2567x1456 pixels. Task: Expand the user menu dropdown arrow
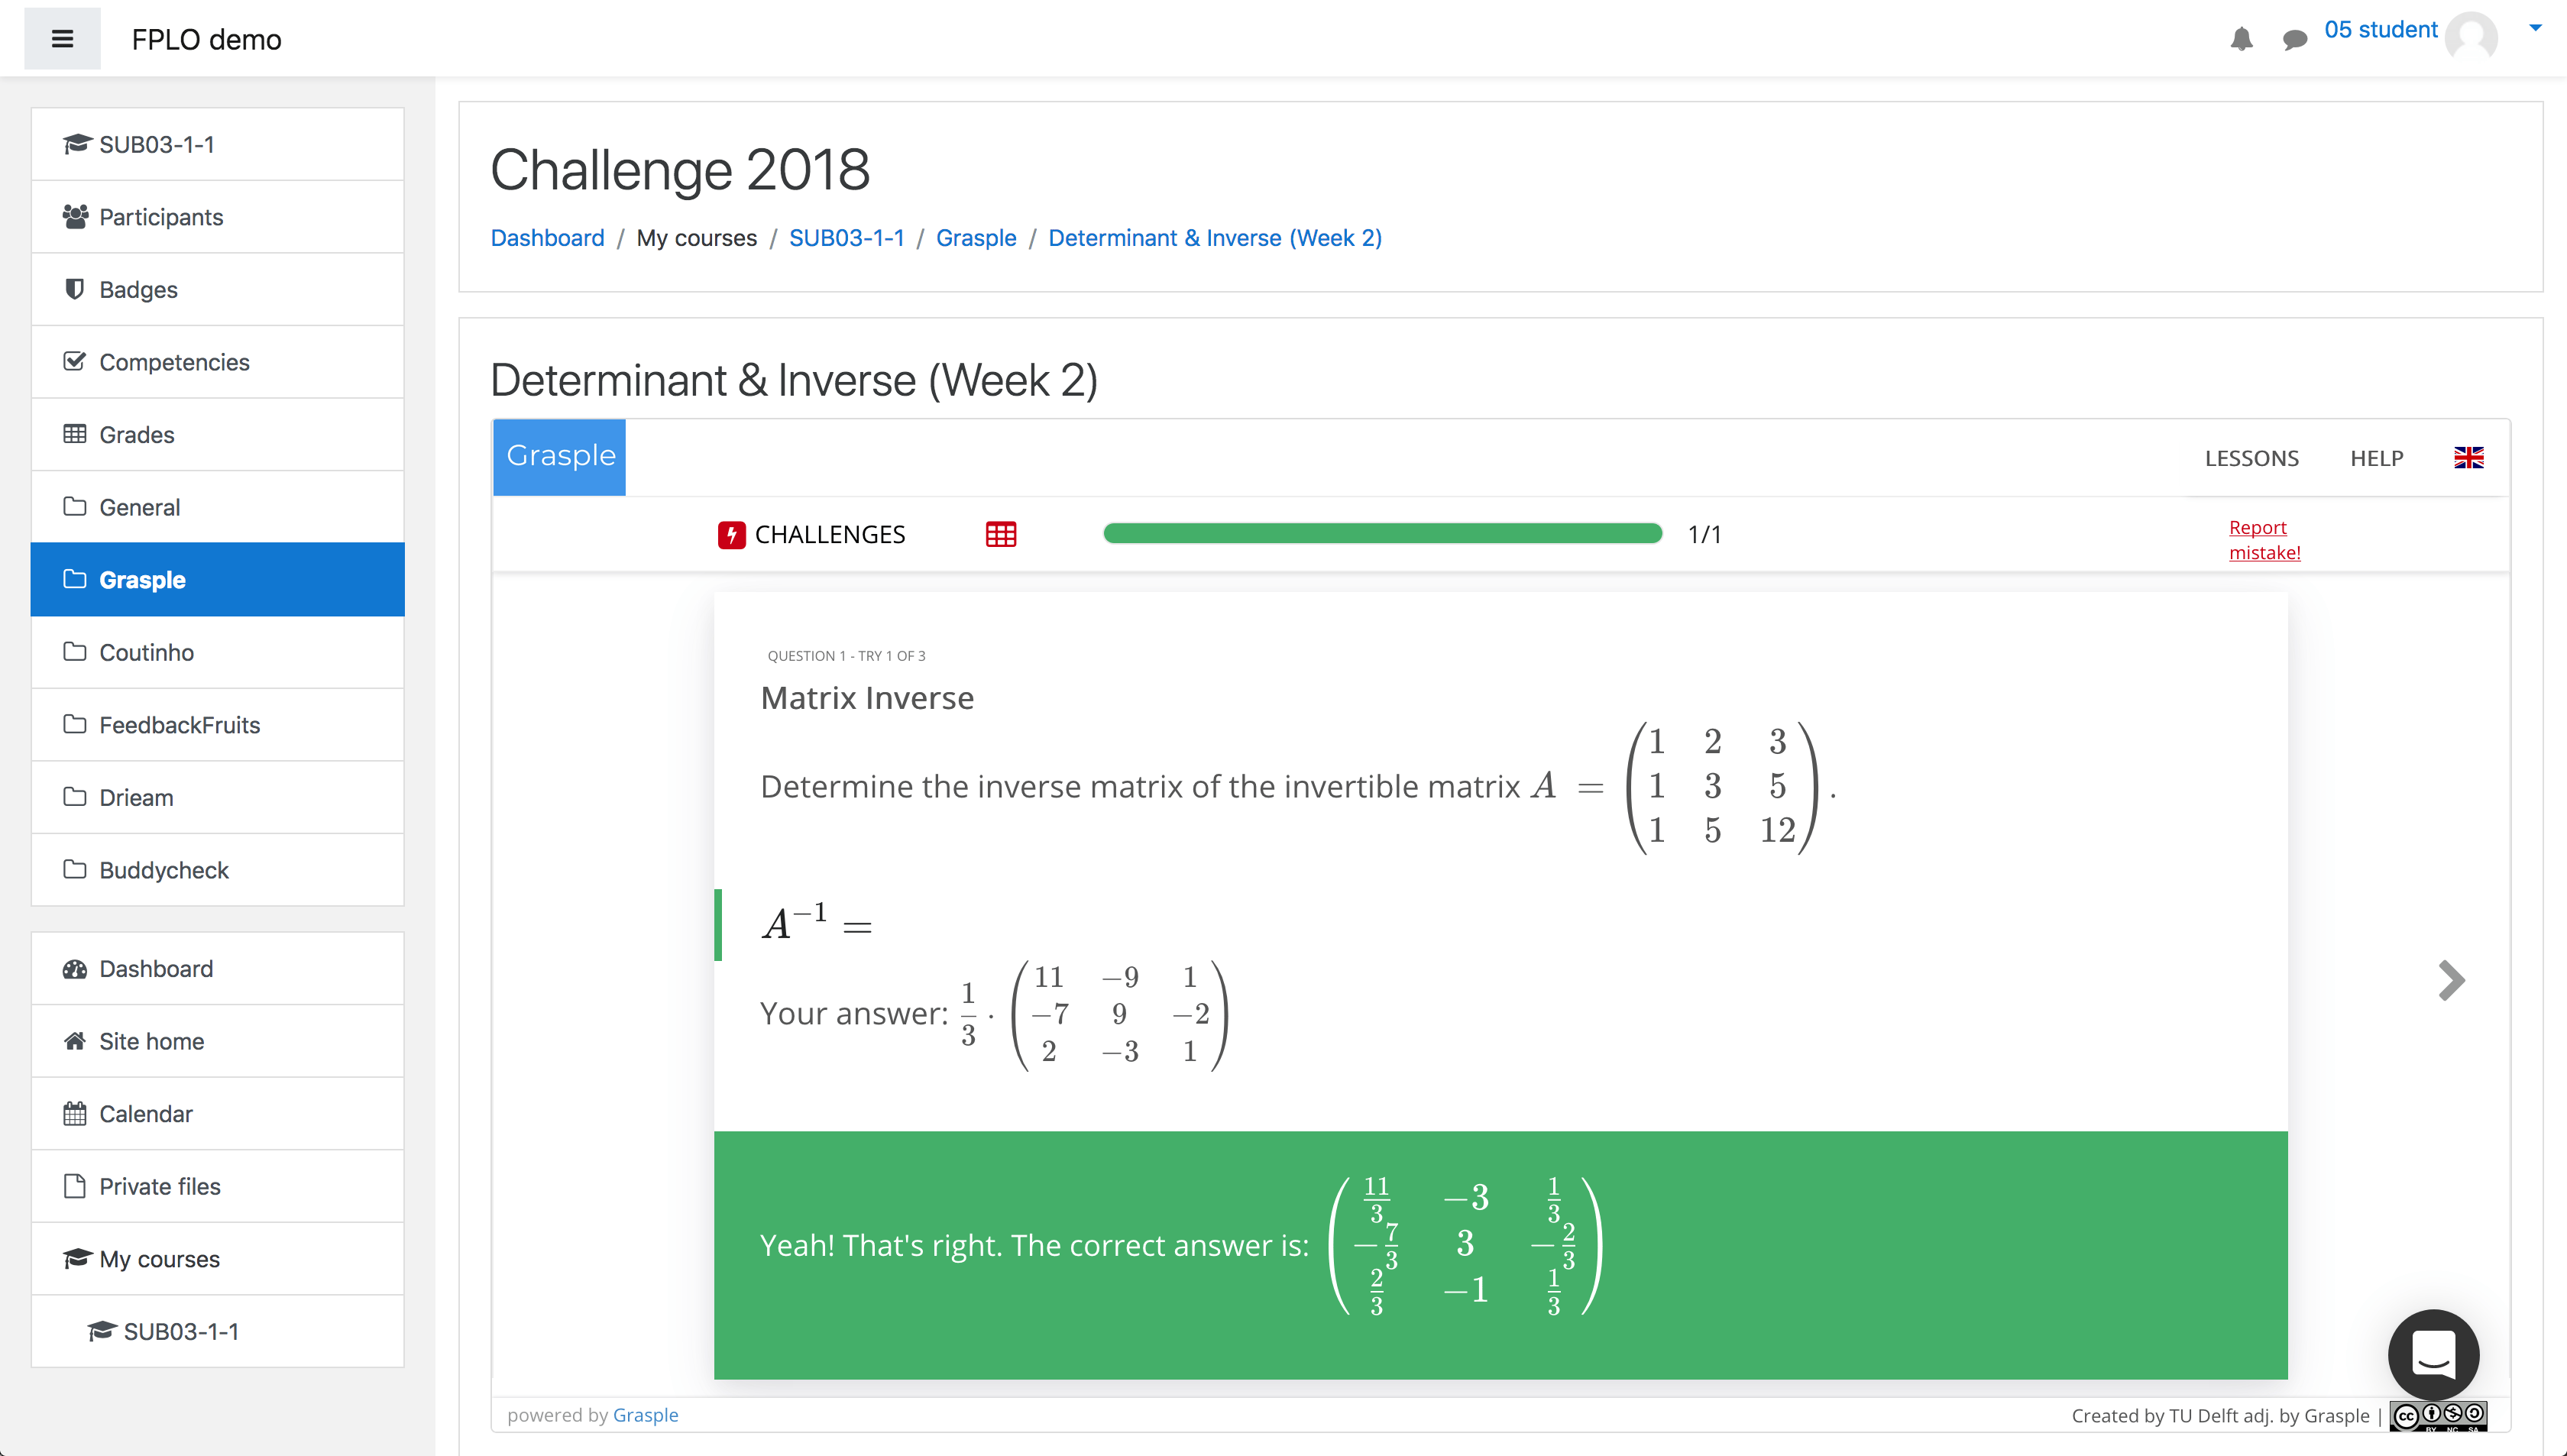click(2535, 28)
